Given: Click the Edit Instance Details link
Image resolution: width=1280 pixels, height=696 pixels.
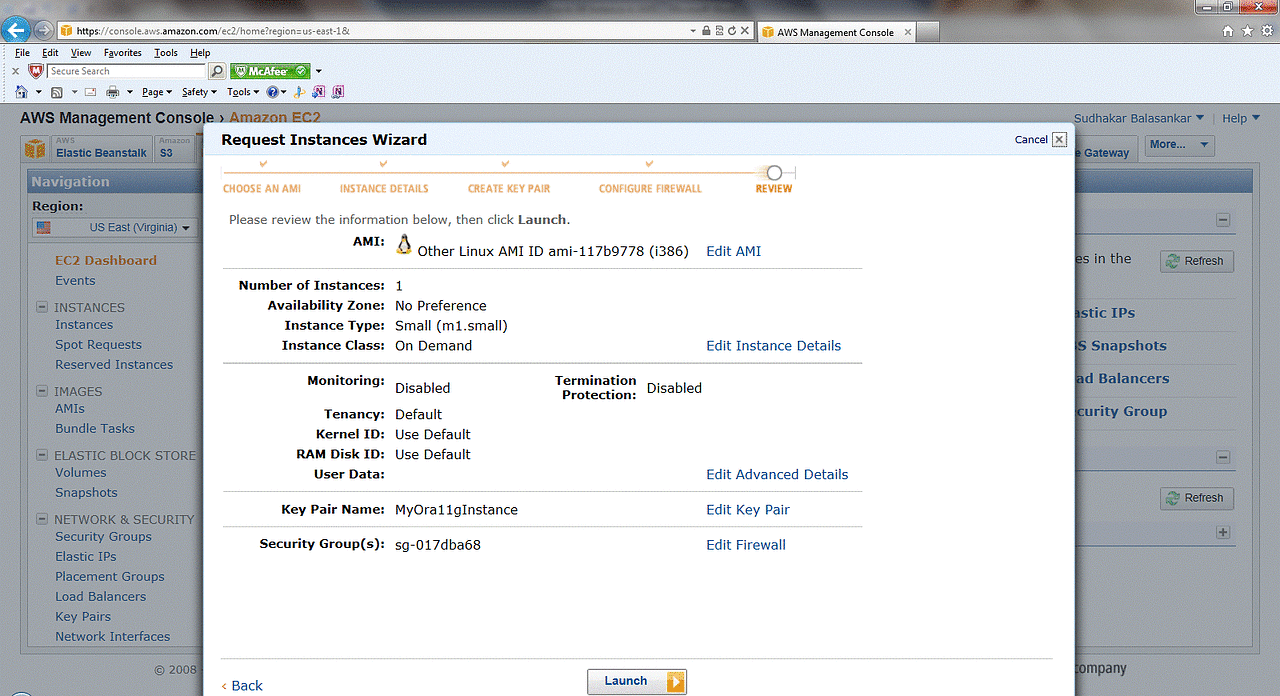Looking at the screenshot, I should [x=774, y=346].
